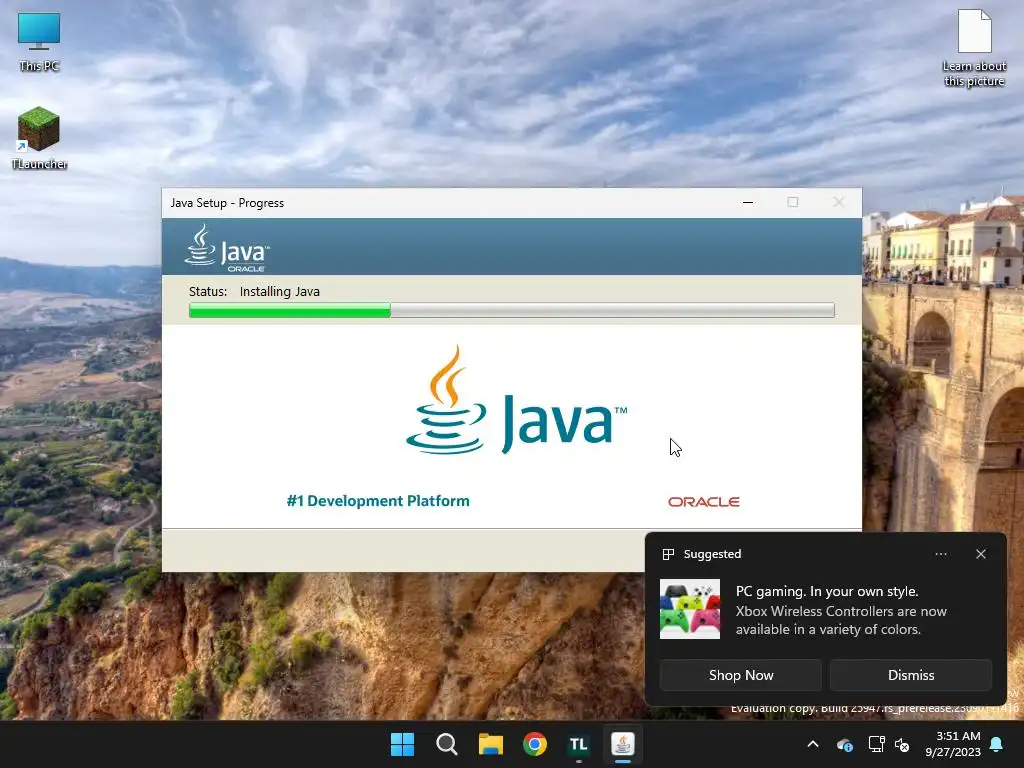Image resolution: width=1024 pixels, height=768 pixels.
Task: Dismiss the Xbox controller suggestion
Action: (910, 675)
